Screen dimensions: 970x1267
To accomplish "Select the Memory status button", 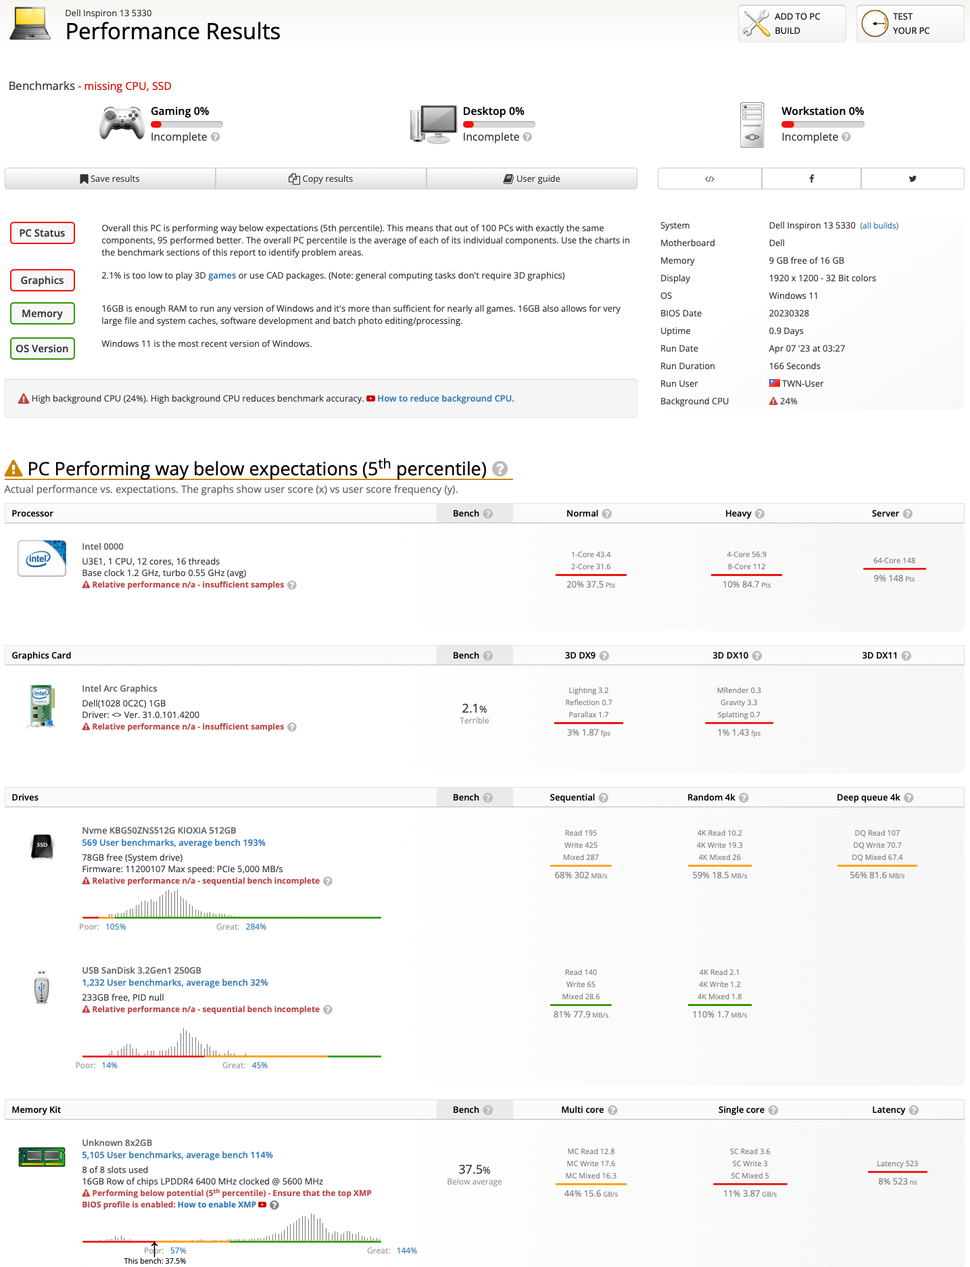I will (42, 314).
